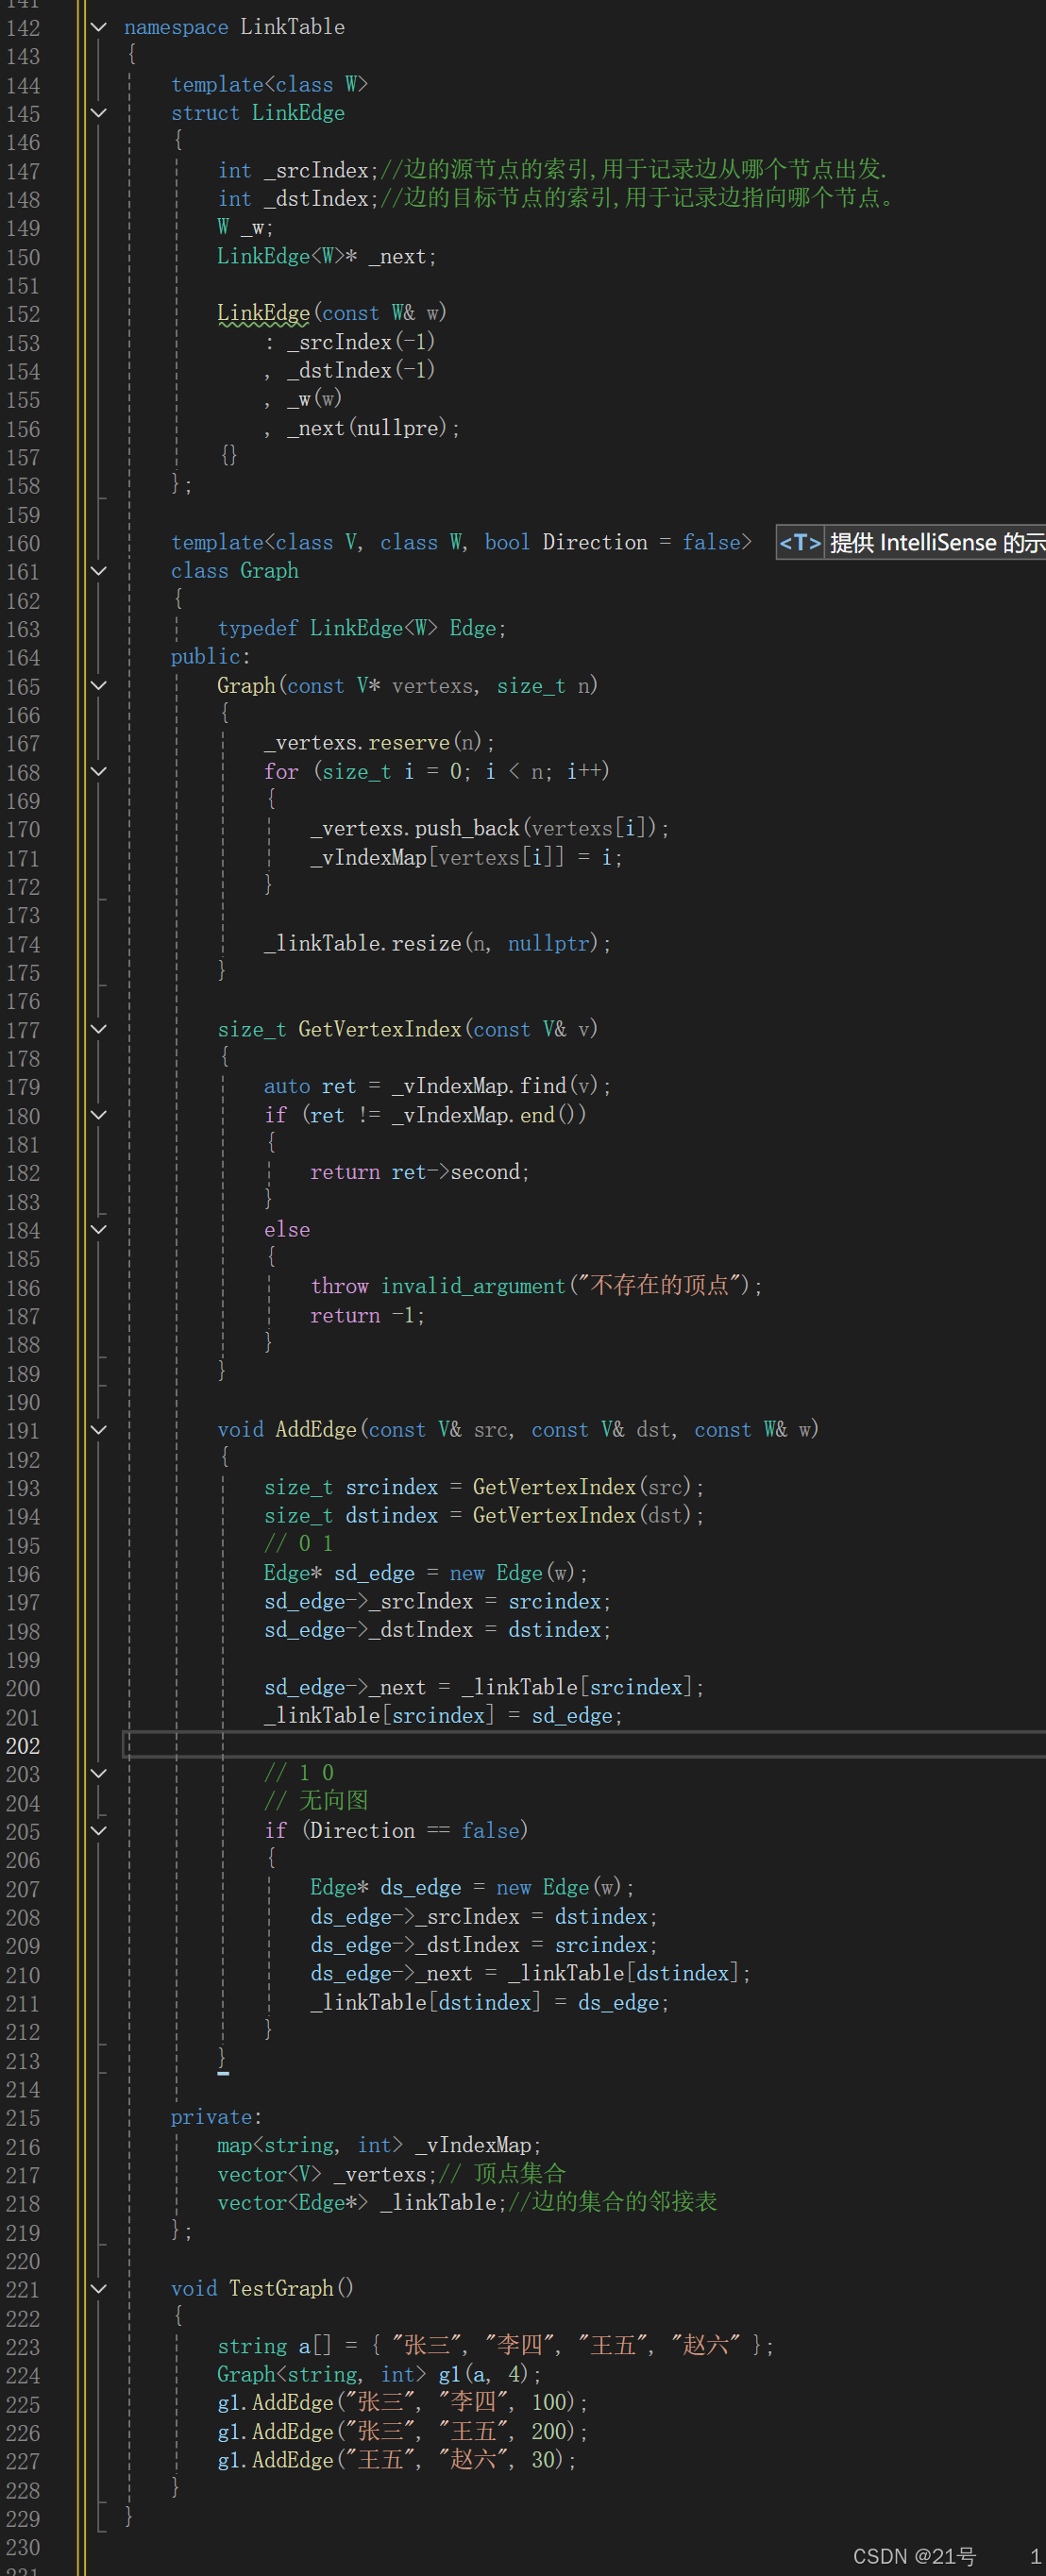The image size is (1046, 2576).
Task: Click 'vector<V> _vertexs;' declaration
Action: 327,2175
